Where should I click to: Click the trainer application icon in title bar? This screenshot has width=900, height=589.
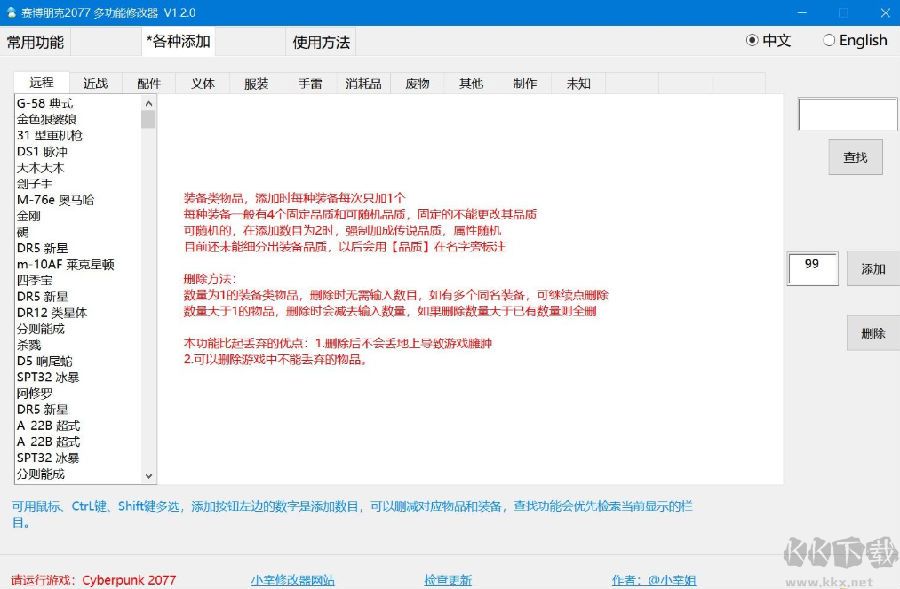pyautogui.click(x=12, y=12)
